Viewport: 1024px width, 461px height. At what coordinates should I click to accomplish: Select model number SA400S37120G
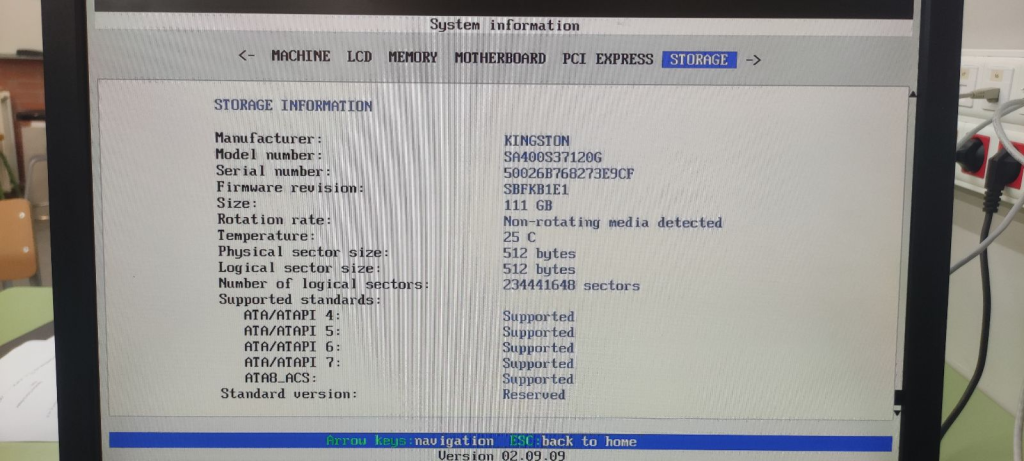click(552, 157)
